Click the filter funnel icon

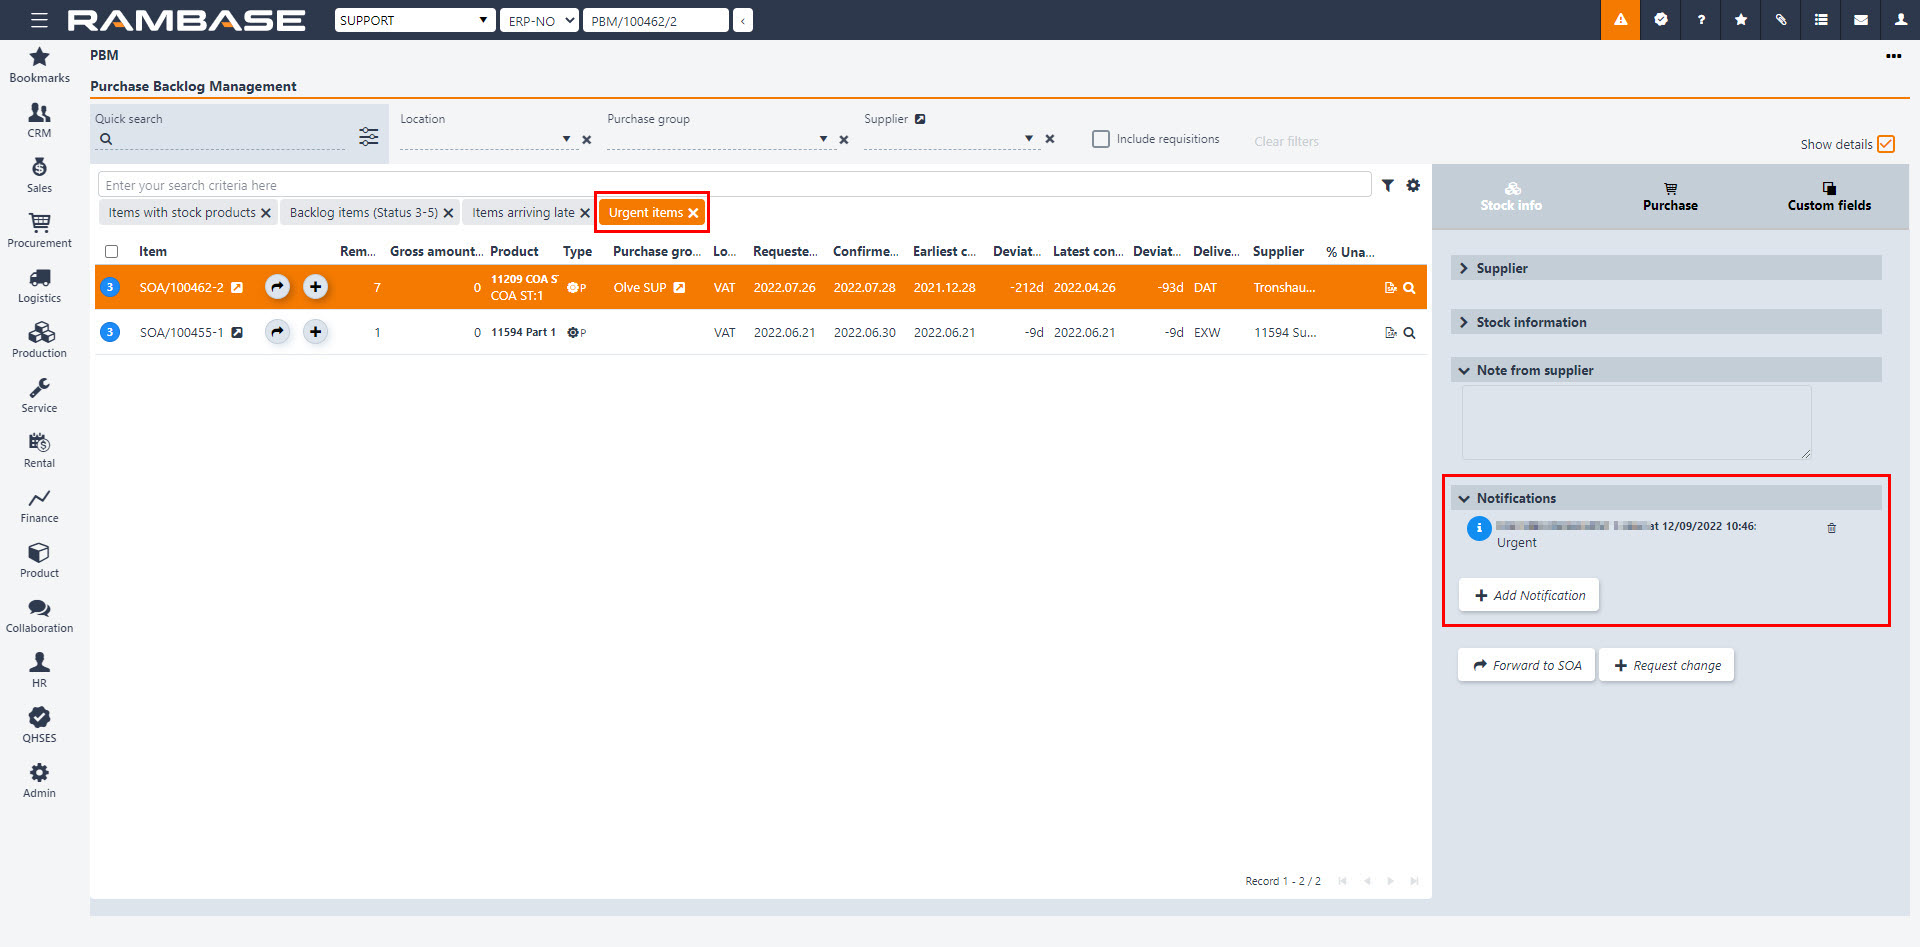(x=1388, y=185)
